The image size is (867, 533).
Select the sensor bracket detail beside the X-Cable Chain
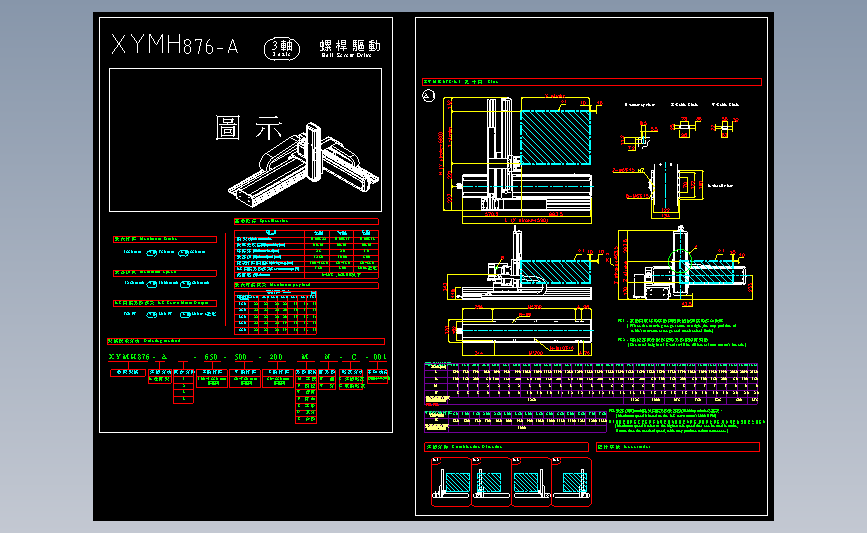tap(640, 136)
